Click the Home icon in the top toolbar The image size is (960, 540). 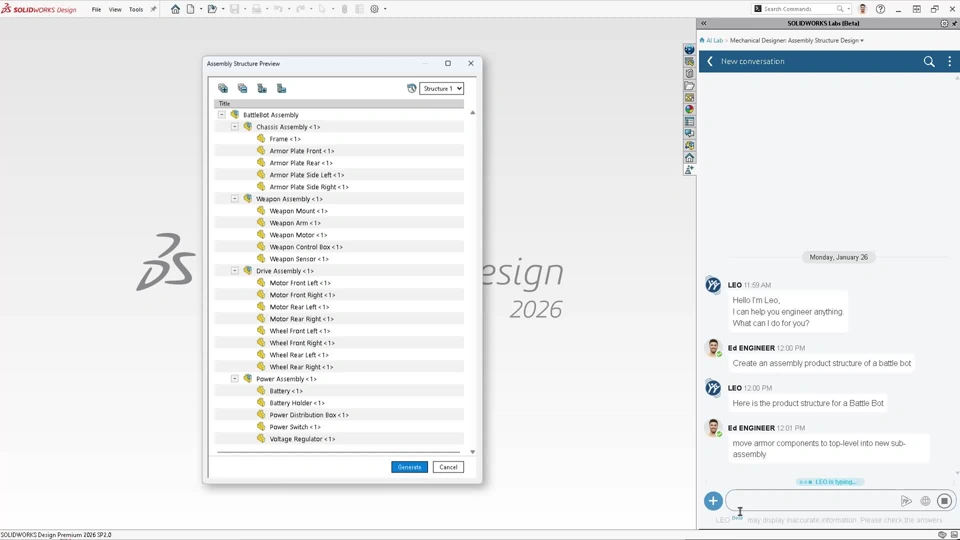pyautogui.click(x=175, y=9)
